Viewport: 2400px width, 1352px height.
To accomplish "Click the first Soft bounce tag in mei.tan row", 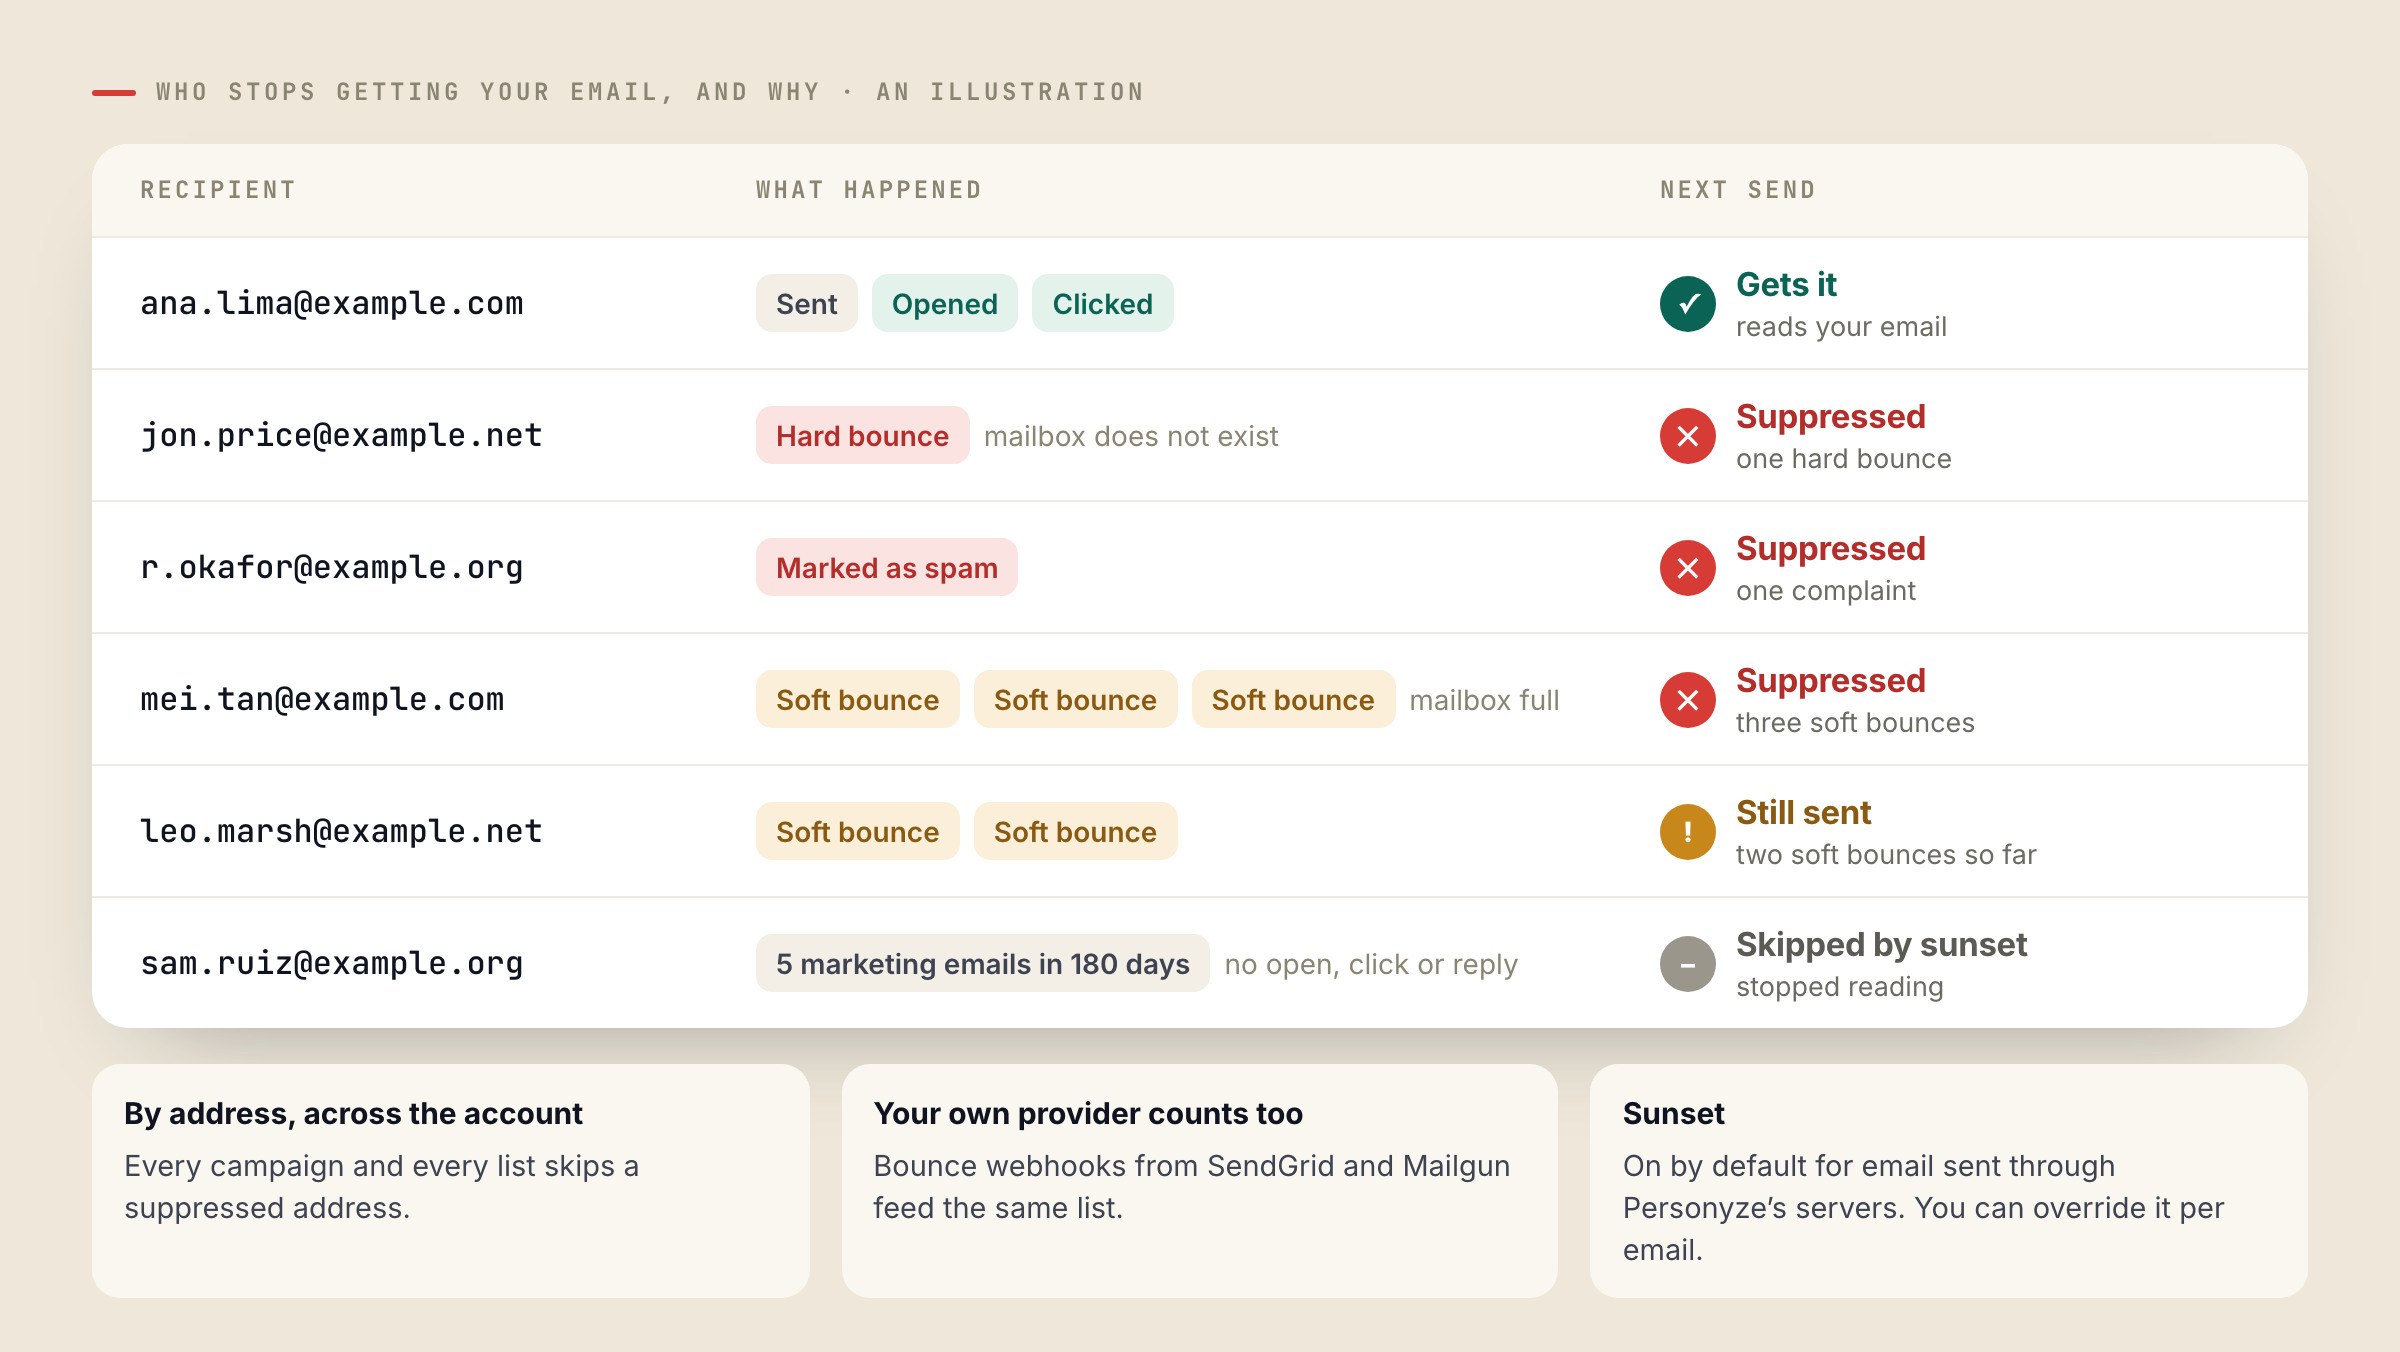I will (x=858, y=699).
